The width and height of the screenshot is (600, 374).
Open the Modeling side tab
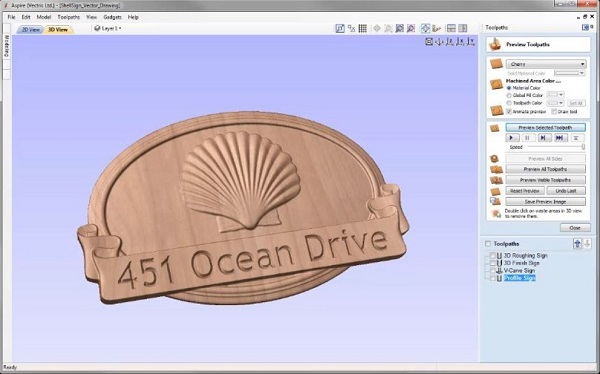[7, 47]
